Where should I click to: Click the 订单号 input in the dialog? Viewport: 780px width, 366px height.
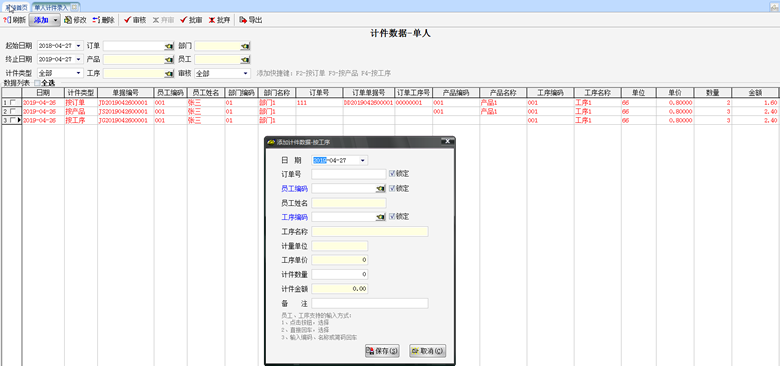pyautogui.click(x=349, y=174)
